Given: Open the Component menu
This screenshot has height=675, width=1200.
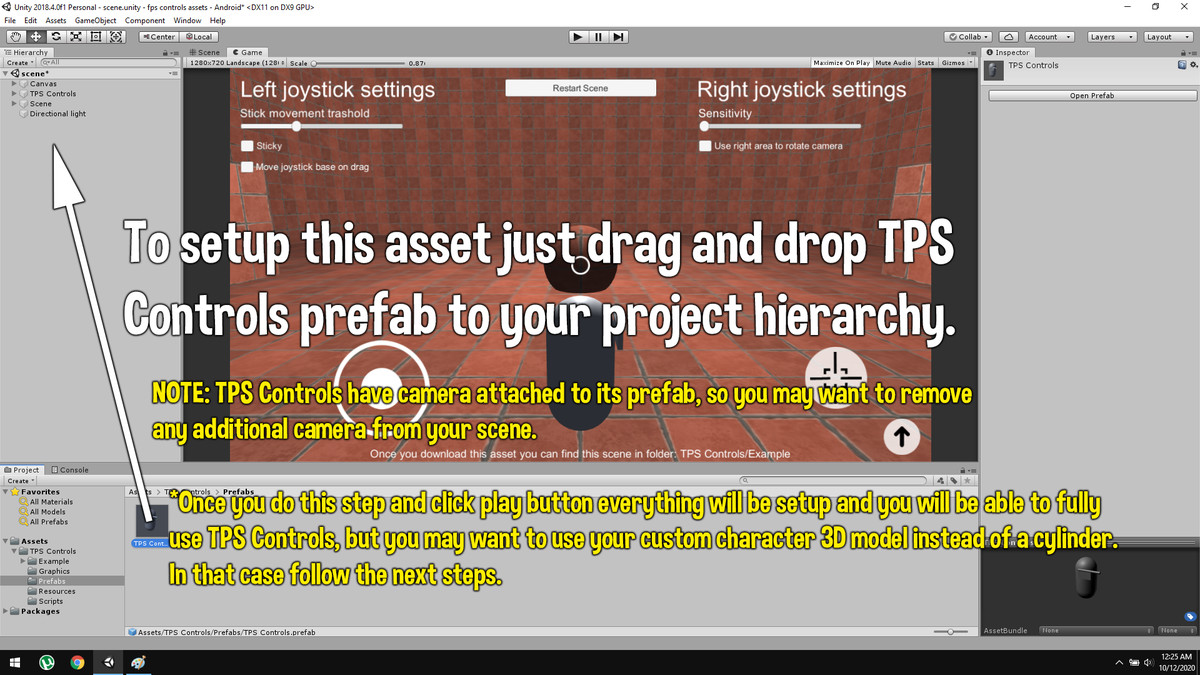Looking at the screenshot, I should 145,20.
